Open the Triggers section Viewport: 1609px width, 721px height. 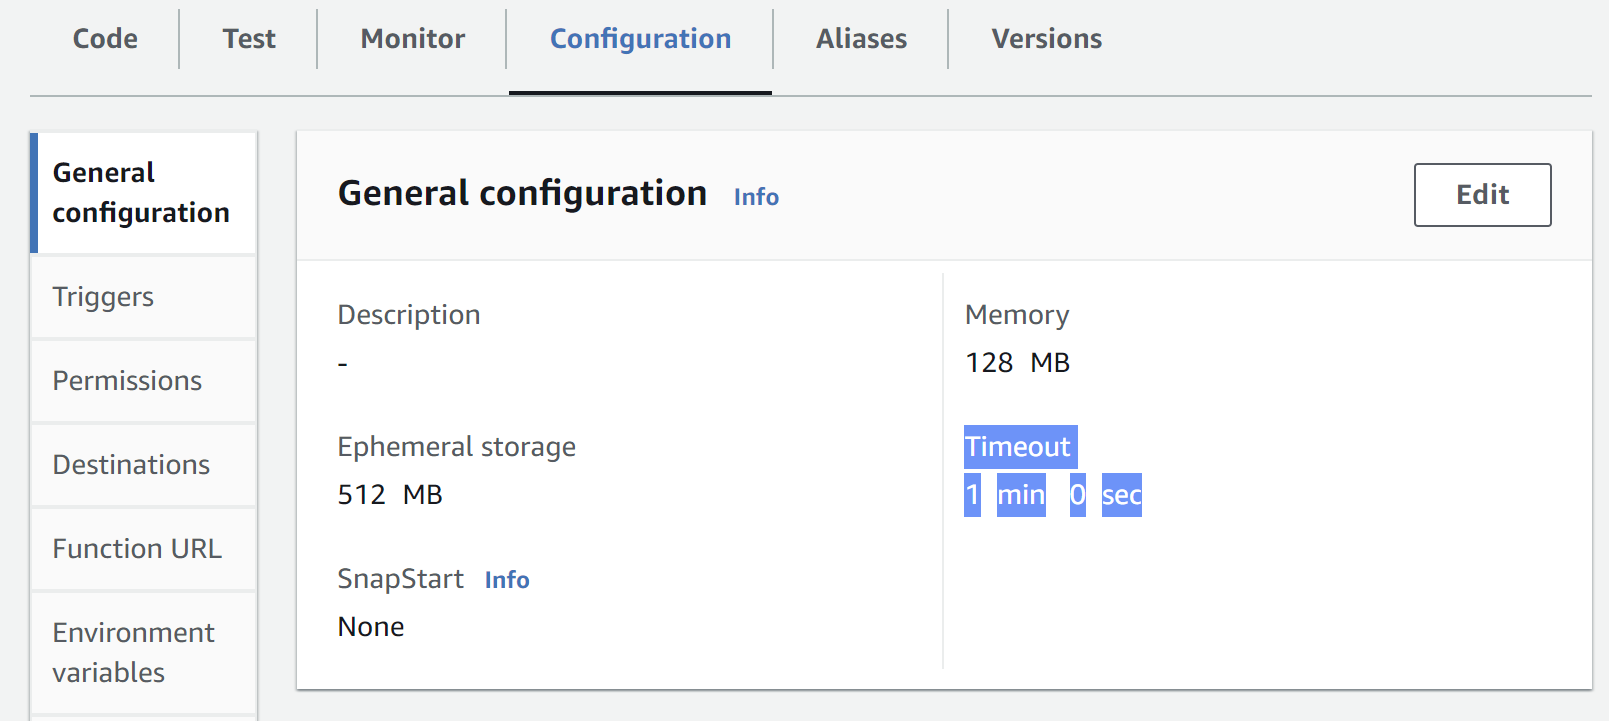pyautogui.click(x=103, y=297)
